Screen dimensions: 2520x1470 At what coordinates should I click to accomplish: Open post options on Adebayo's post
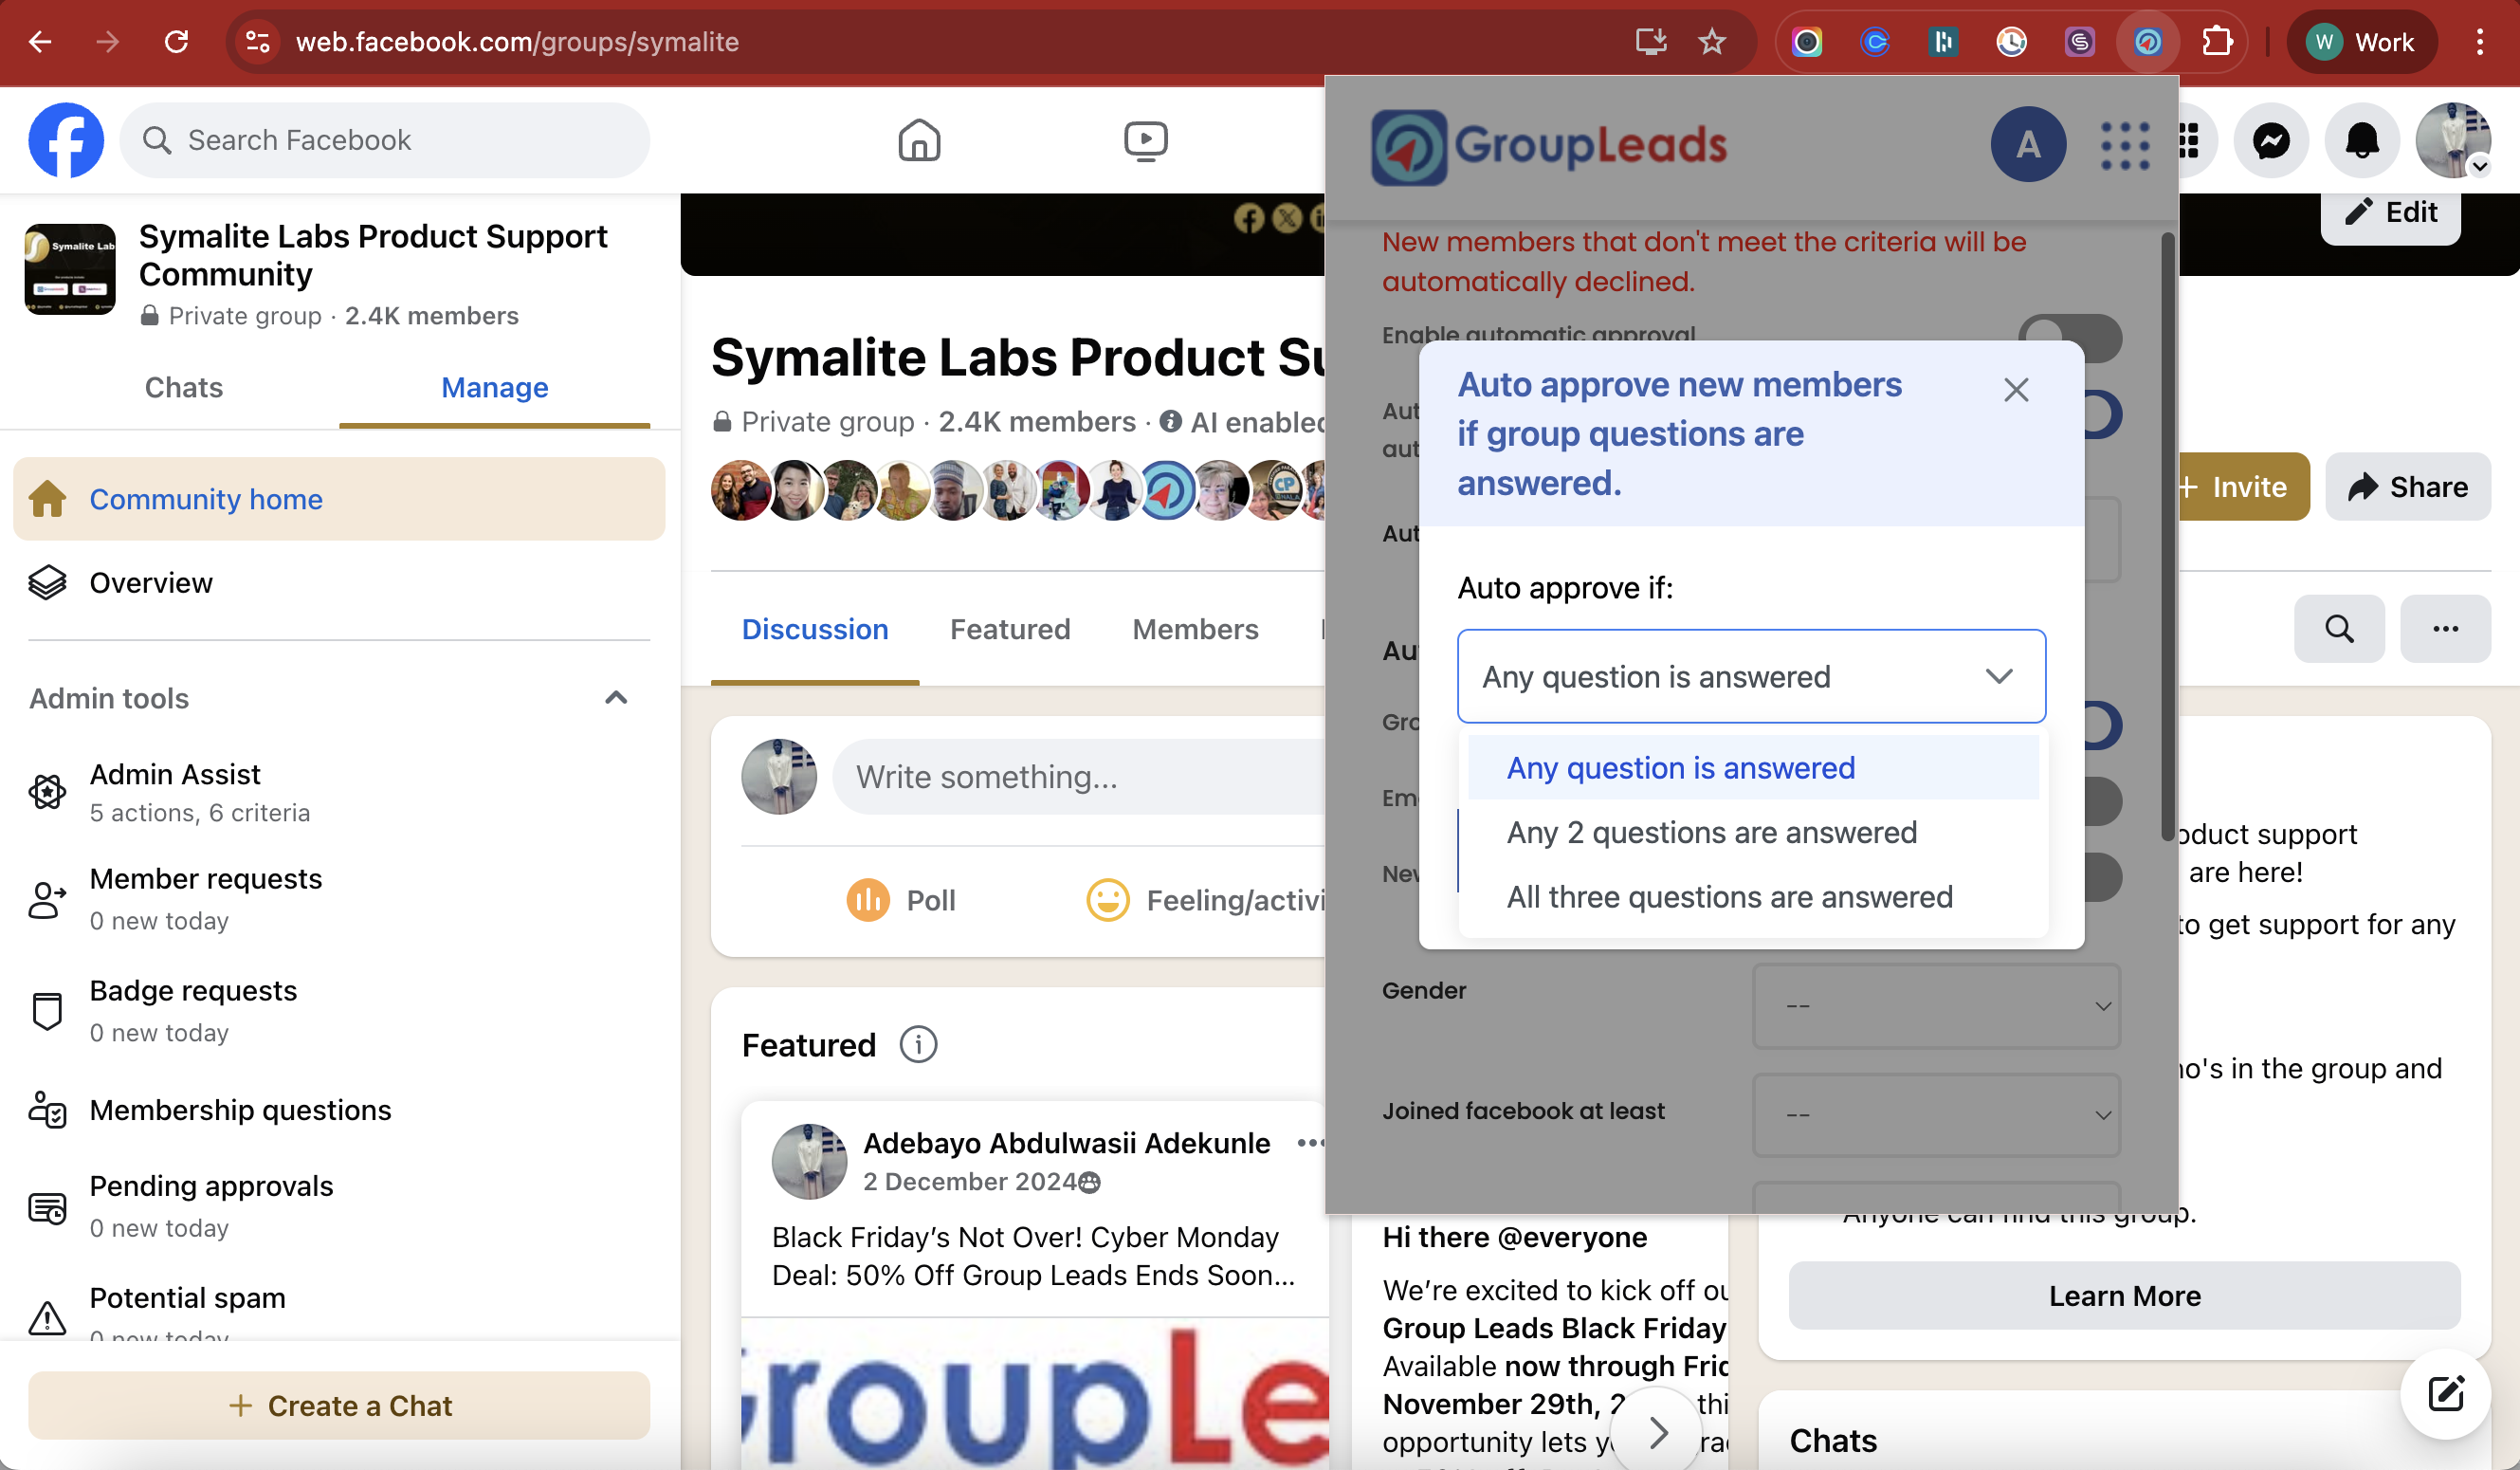(1310, 1143)
